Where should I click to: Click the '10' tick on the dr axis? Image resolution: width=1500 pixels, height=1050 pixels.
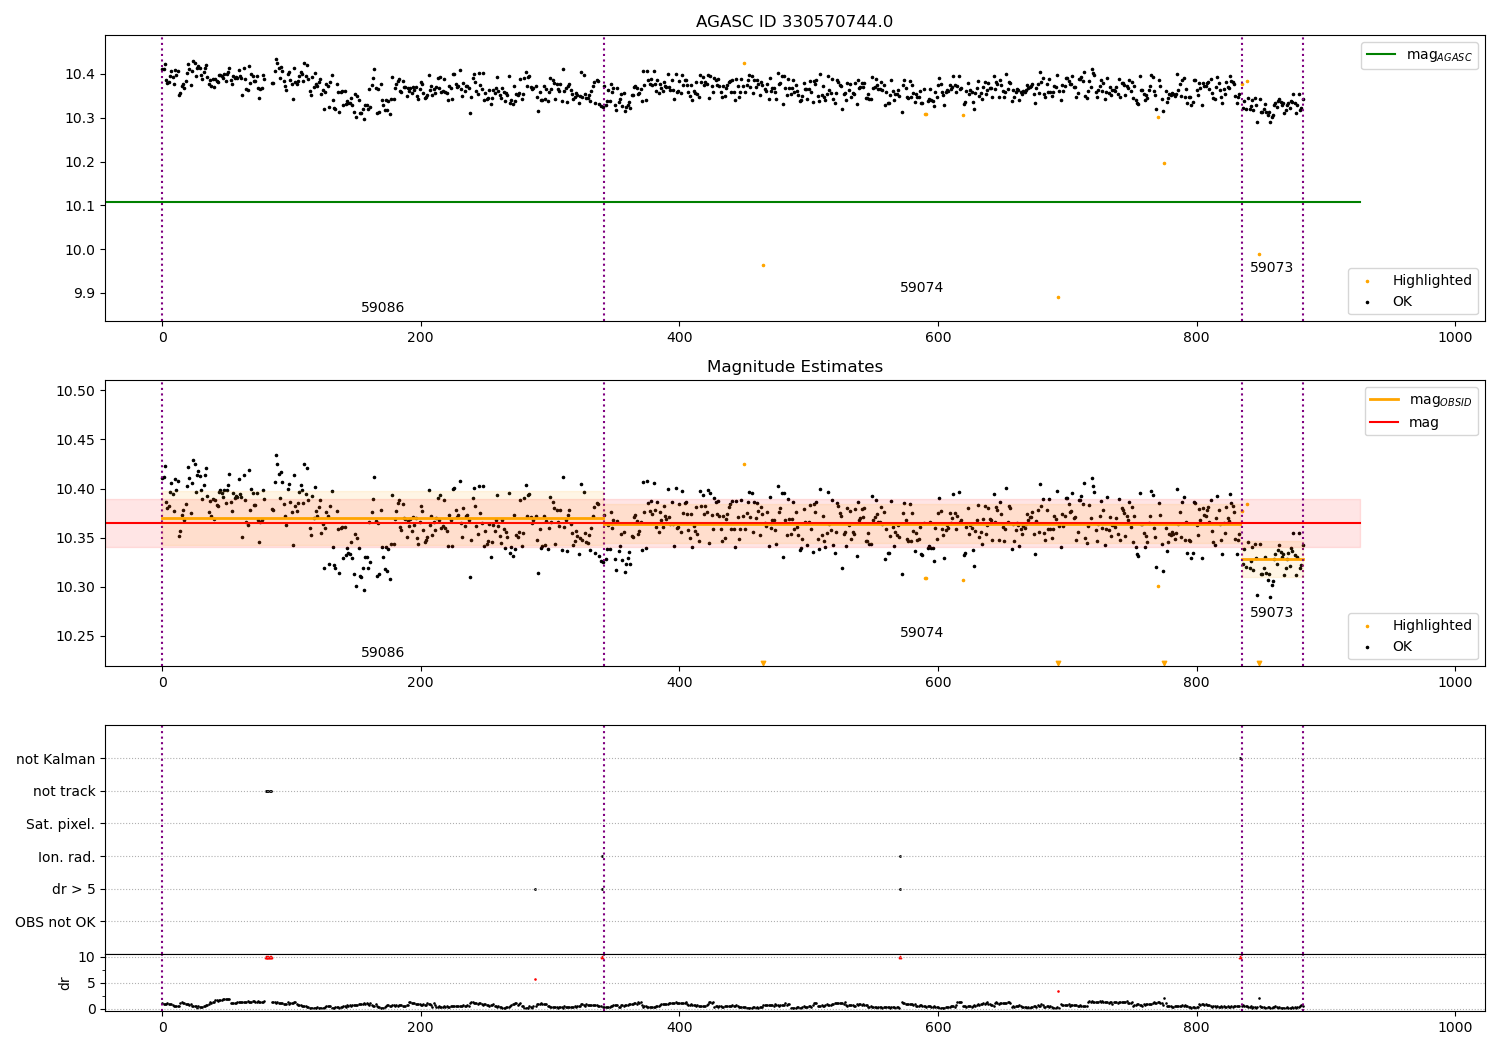tap(86, 957)
